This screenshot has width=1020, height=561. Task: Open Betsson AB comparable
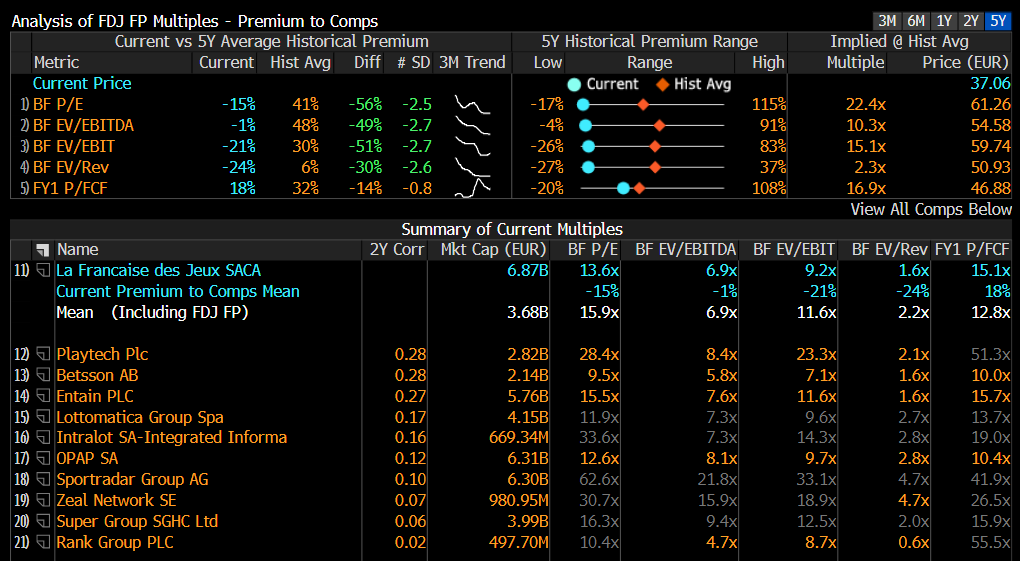[97, 375]
